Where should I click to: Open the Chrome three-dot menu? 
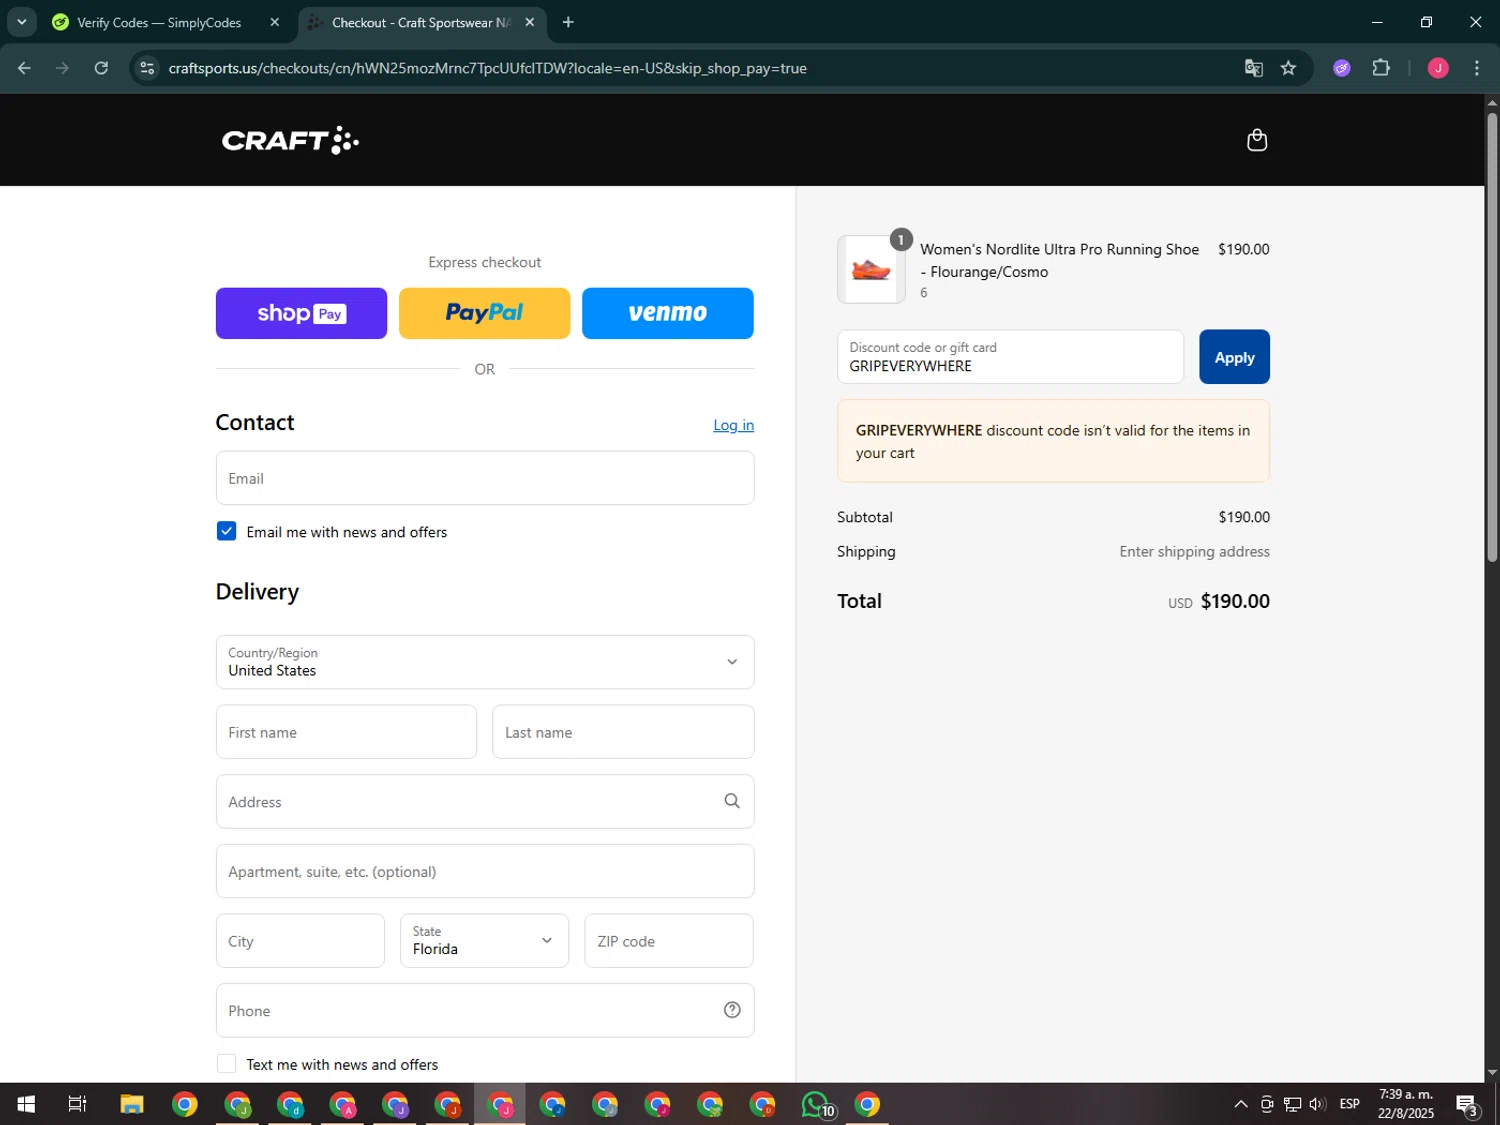(1477, 68)
